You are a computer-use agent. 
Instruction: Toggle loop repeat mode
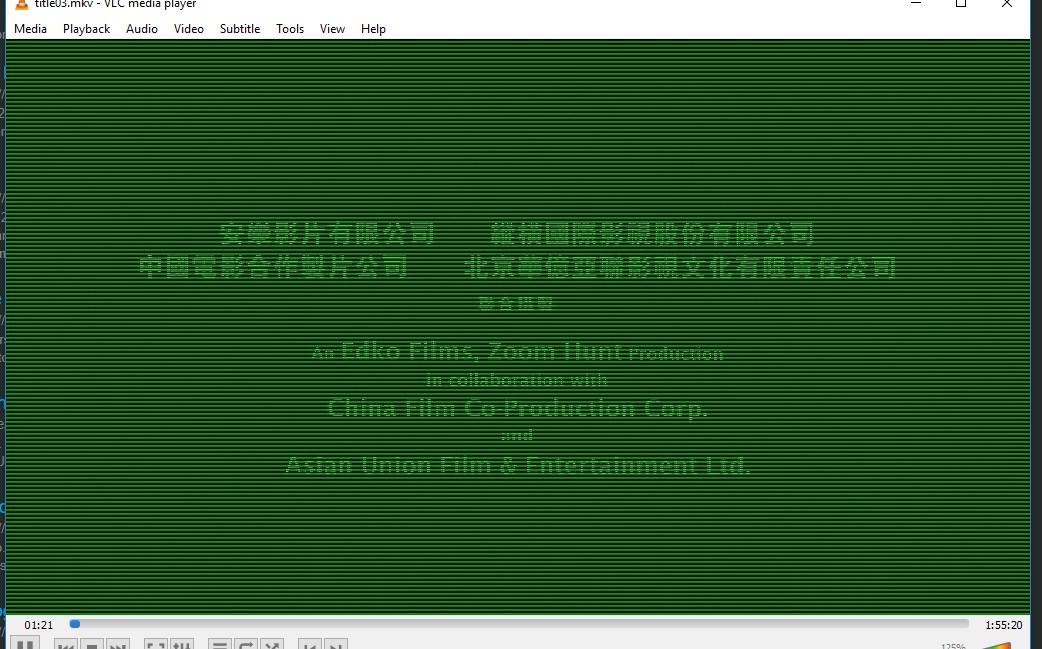[246, 645]
